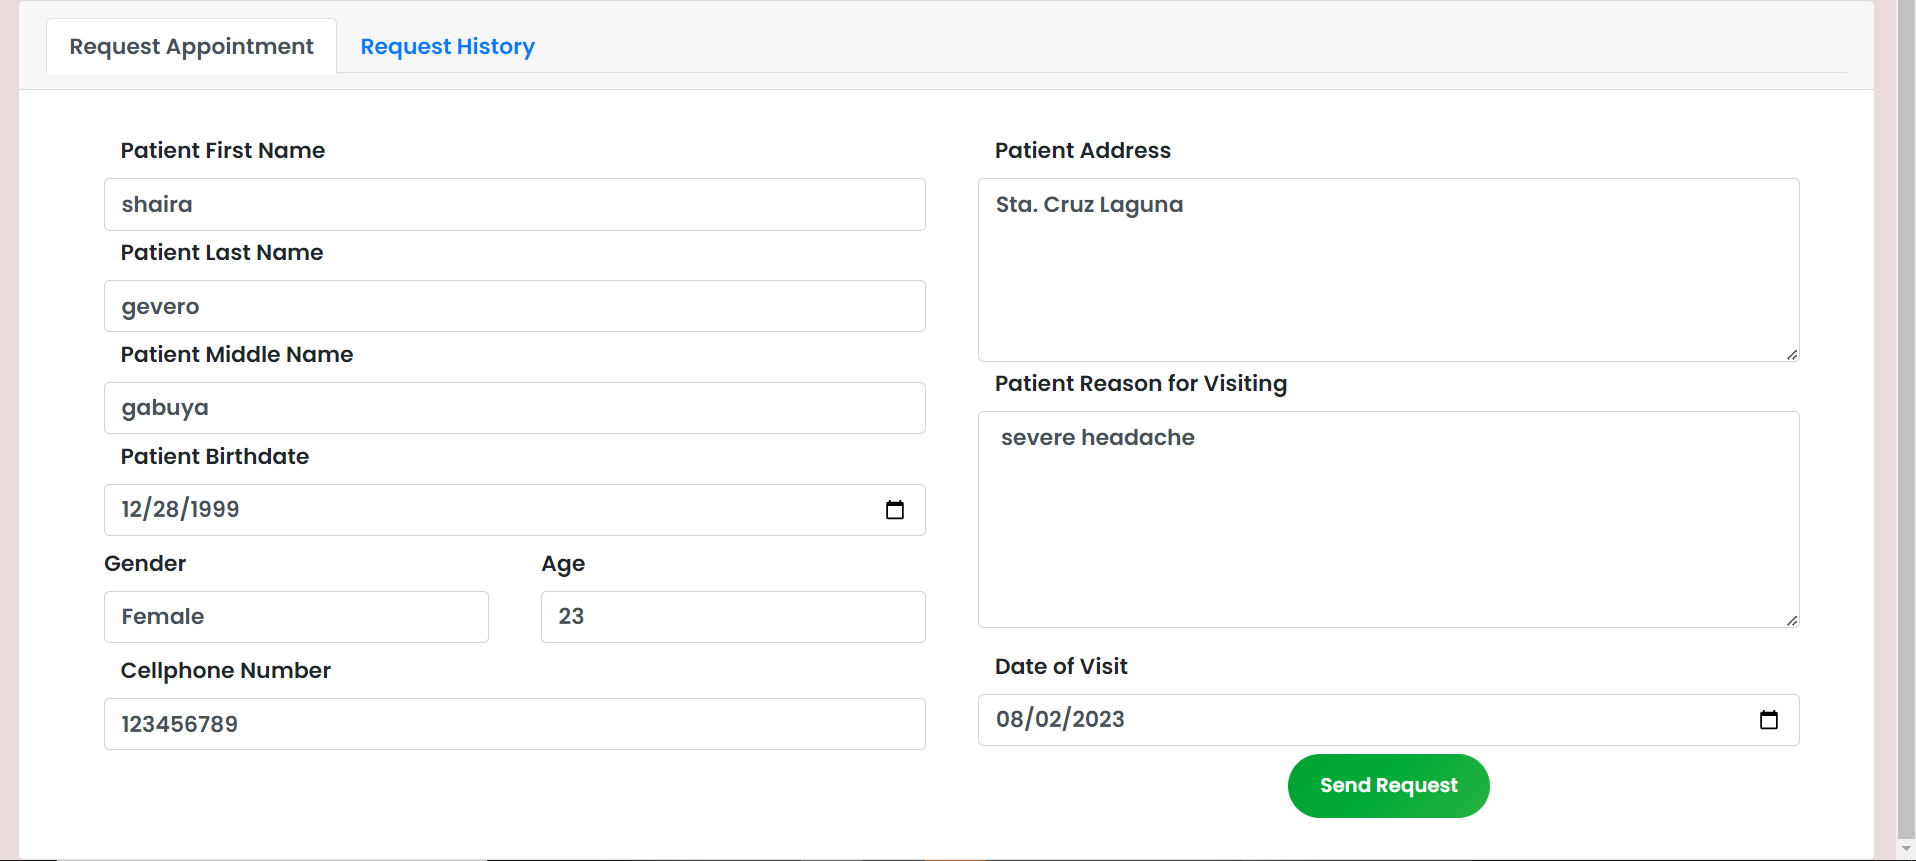Focus the Patient Last Name field

pos(514,307)
